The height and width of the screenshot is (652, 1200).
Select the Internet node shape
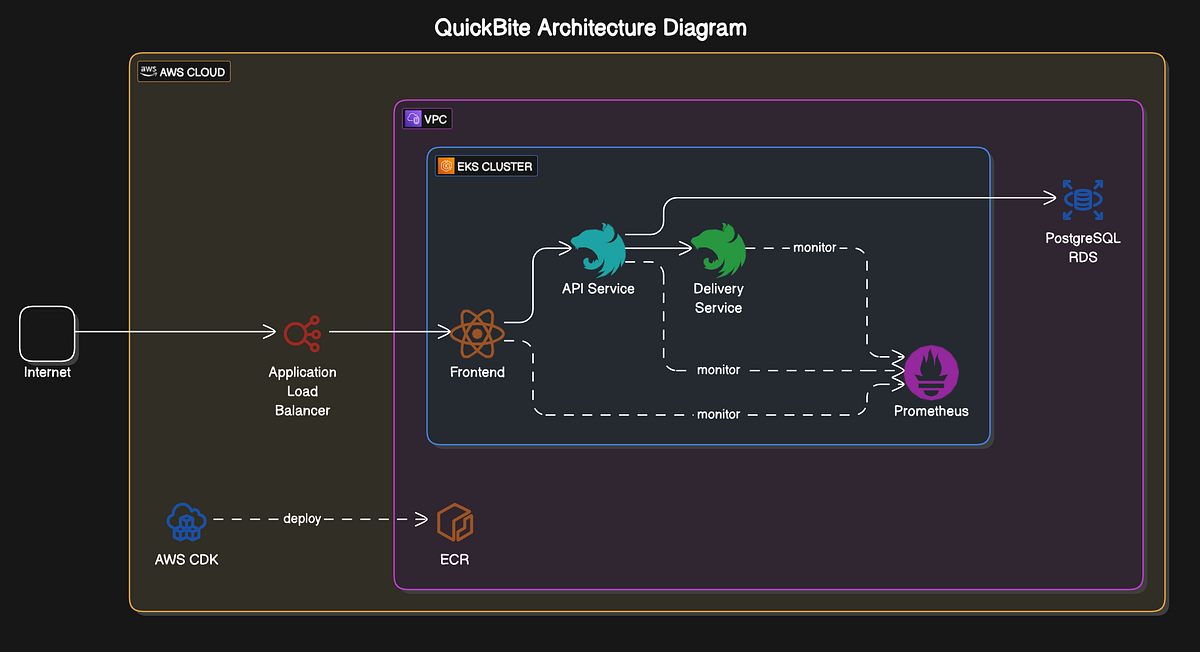47,334
